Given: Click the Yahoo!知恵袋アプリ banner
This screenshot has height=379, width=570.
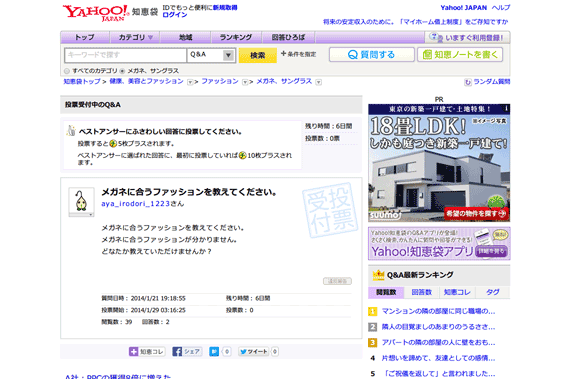Looking at the screenshot, I should coord(439,243).
